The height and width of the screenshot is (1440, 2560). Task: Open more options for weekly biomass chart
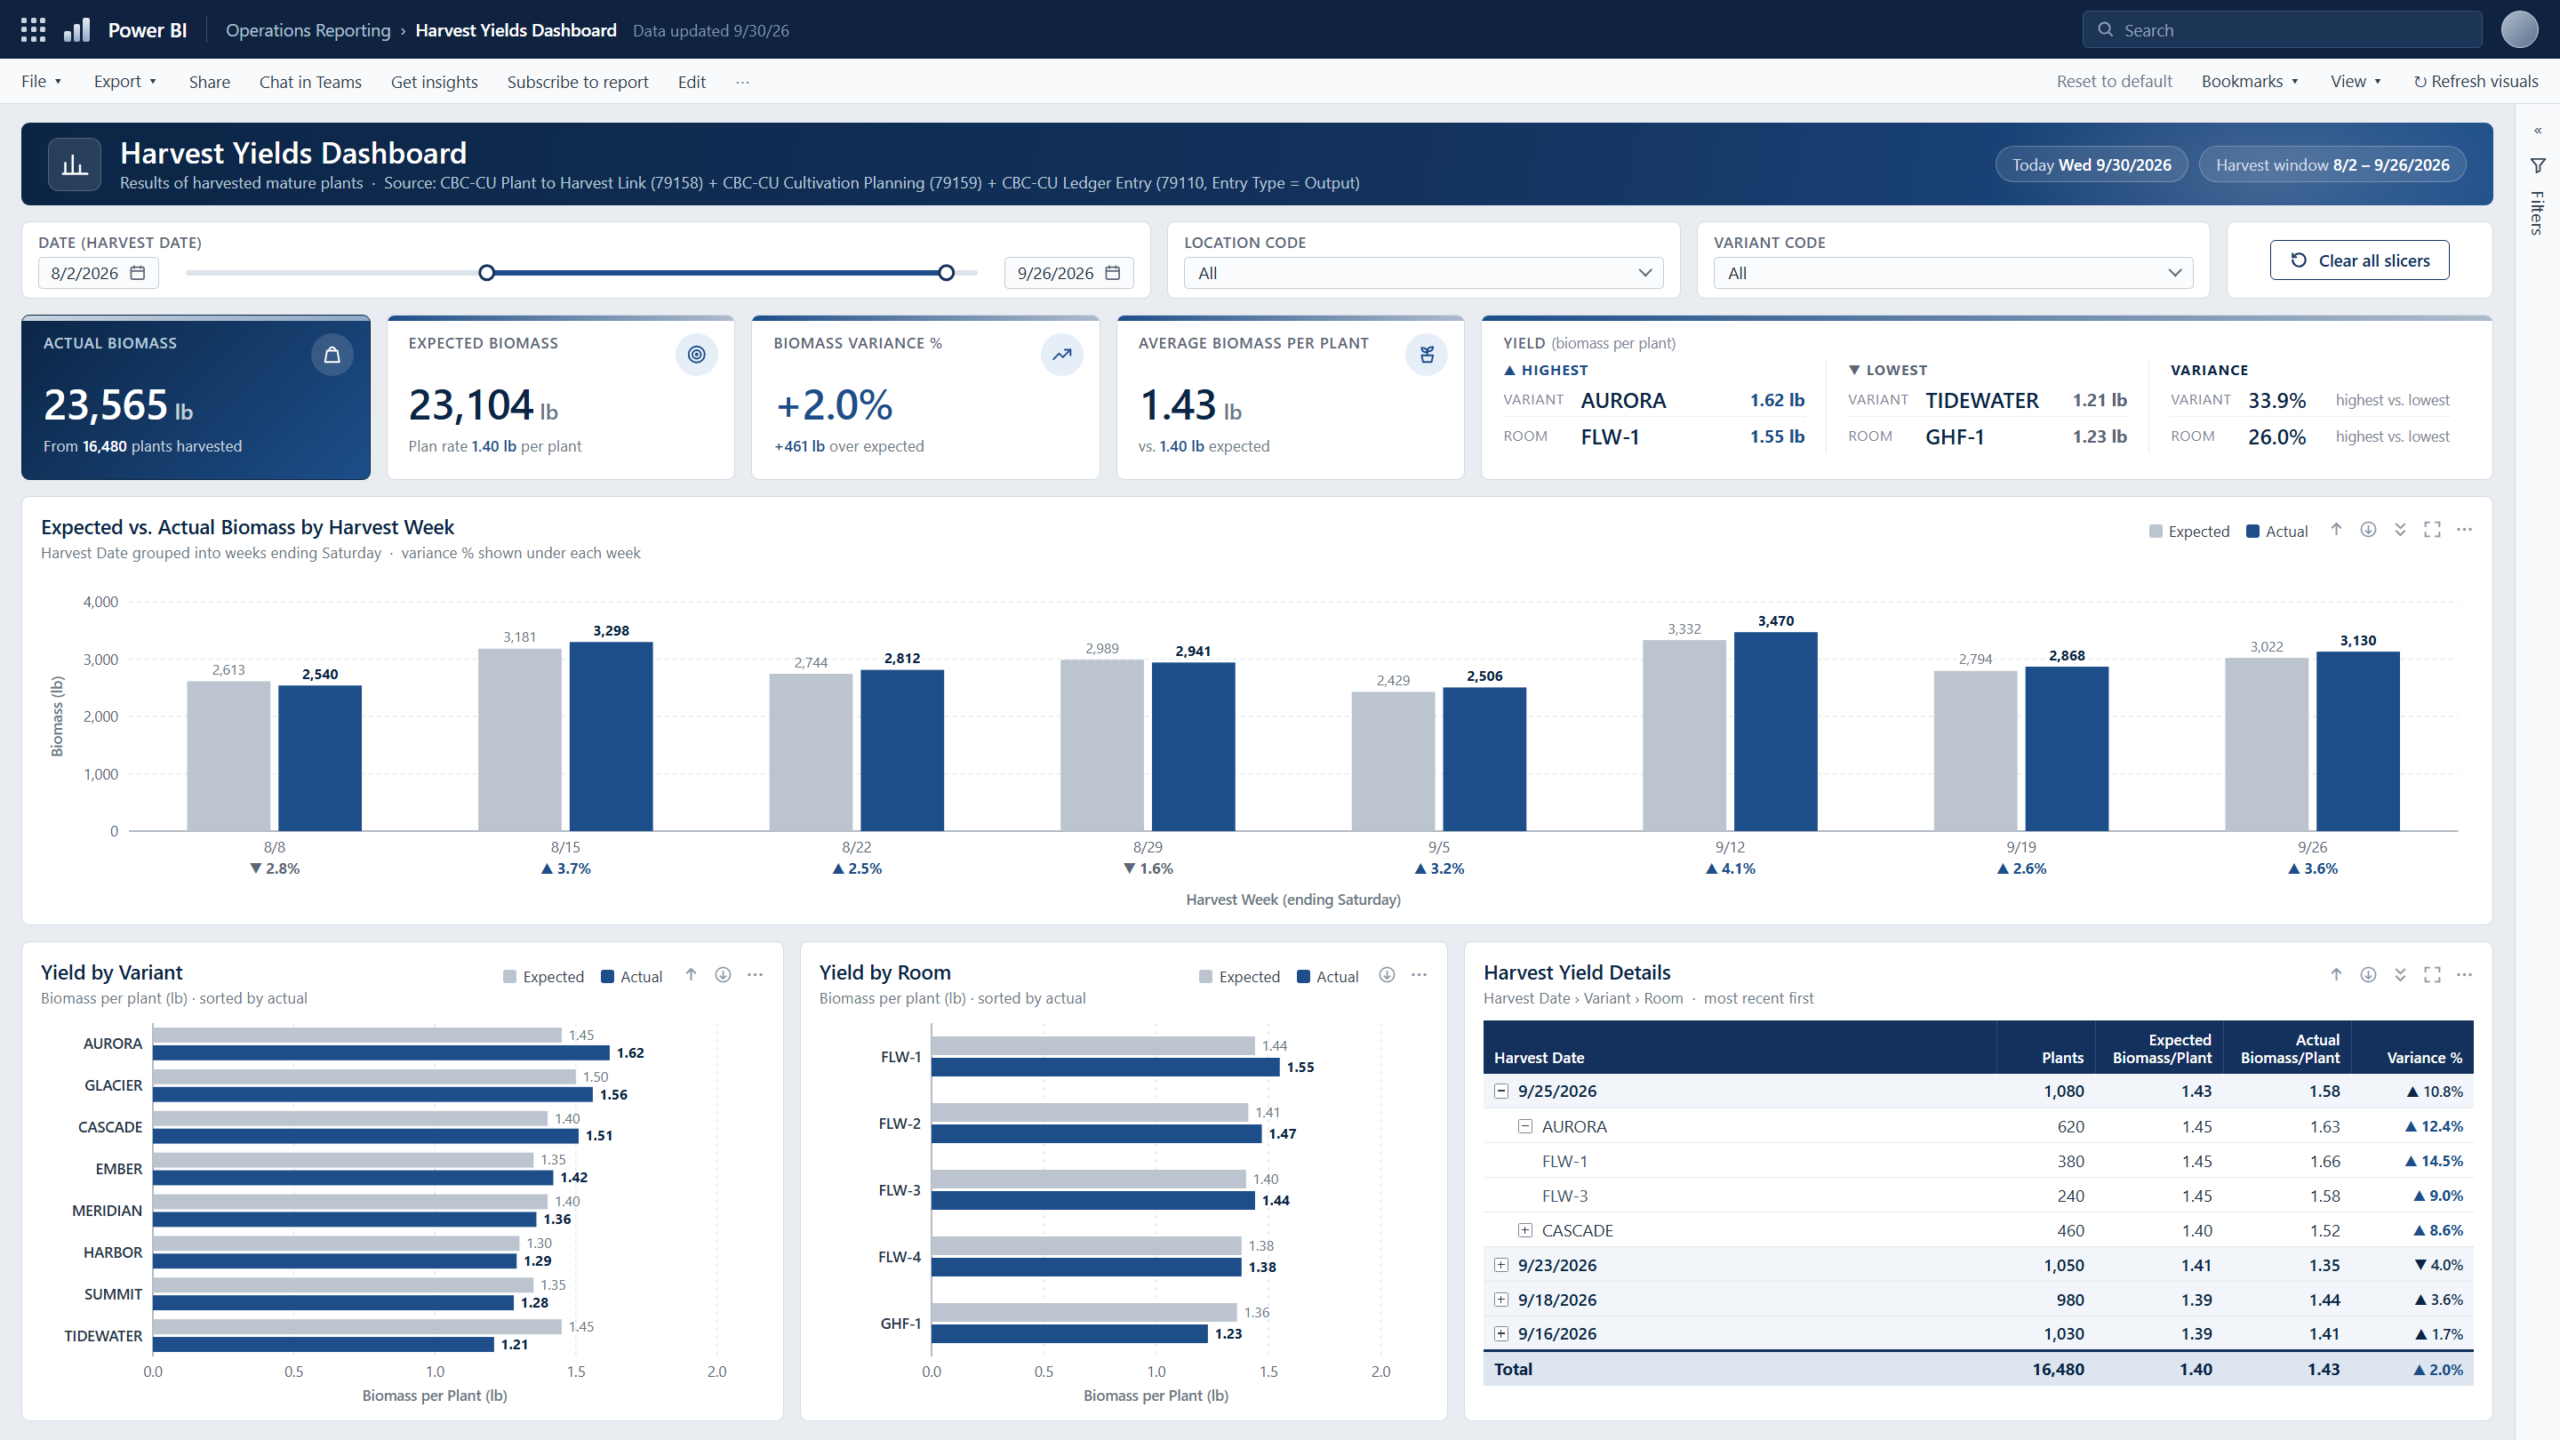click(x=2464, y=530)
